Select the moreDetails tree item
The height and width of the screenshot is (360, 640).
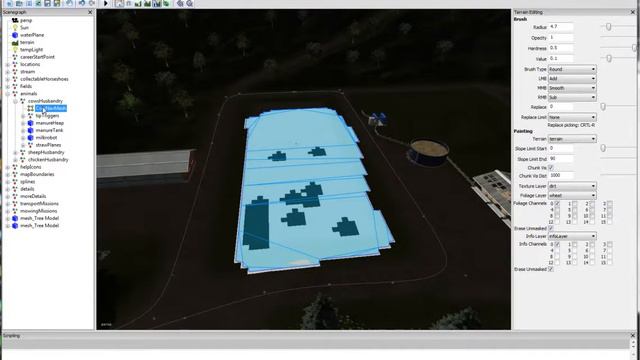tap(33, 196)
